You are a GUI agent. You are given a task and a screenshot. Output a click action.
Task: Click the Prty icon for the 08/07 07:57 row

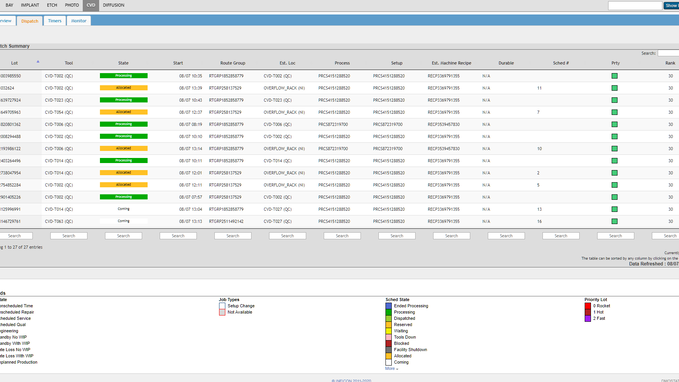coord(614,197)
